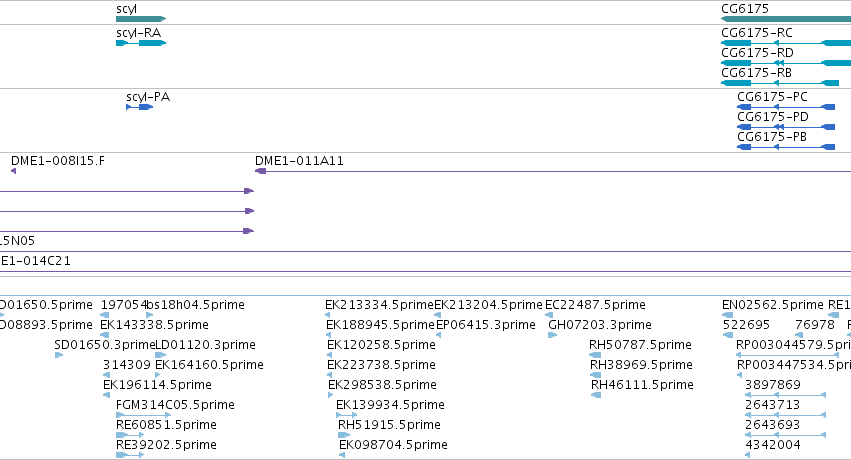Click the CG6175-PC protein glyph
The height and width of the screenshot is (460, 851).
point(786,107)
